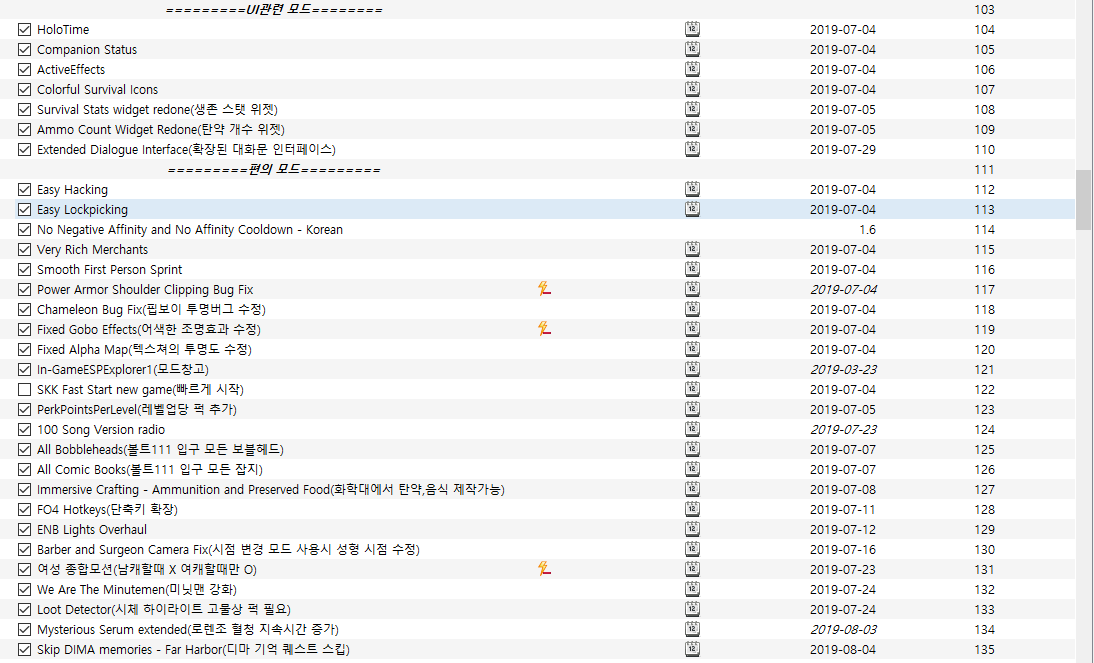The image size is (1094, 663).
Task: Select the Colorful Survival Icons mod name
Action: 97,89
